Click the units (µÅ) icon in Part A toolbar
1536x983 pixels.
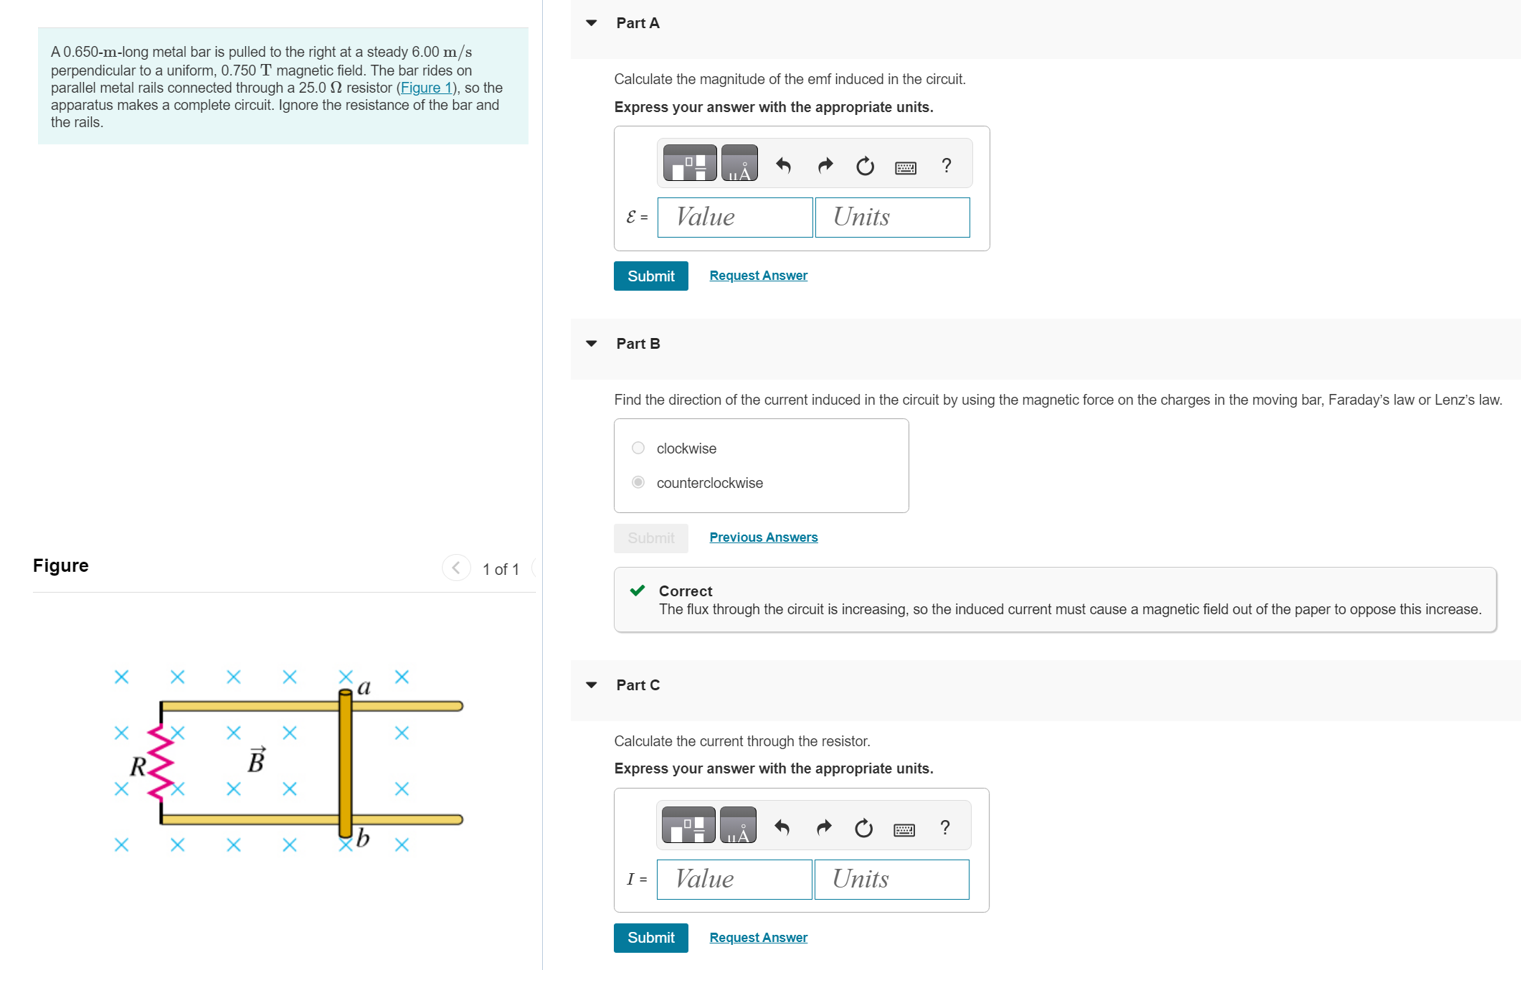coord(741,162)
